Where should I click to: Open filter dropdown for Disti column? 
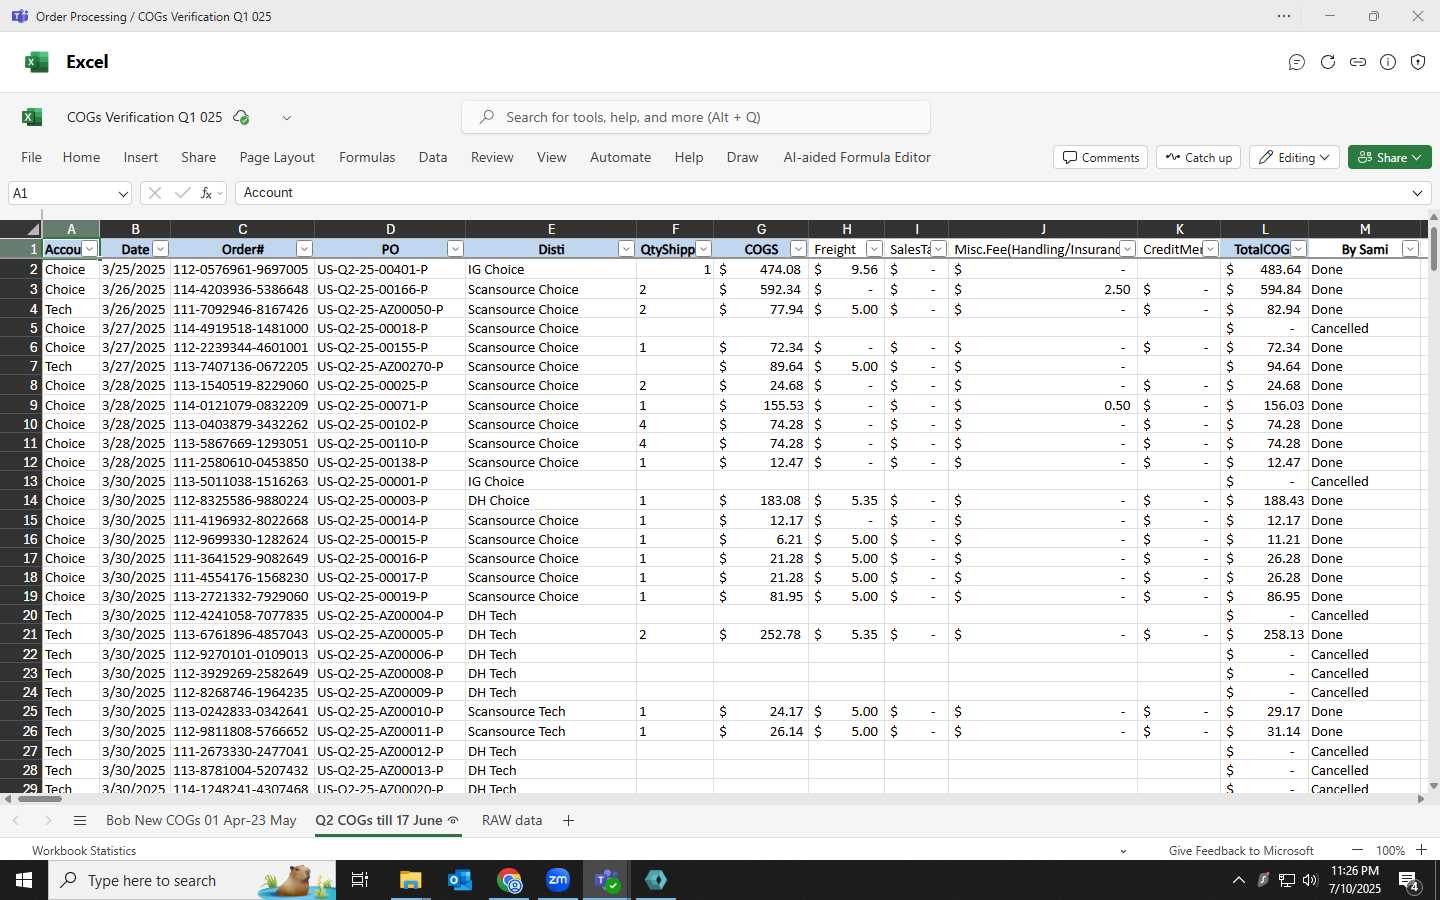[626, 249]
